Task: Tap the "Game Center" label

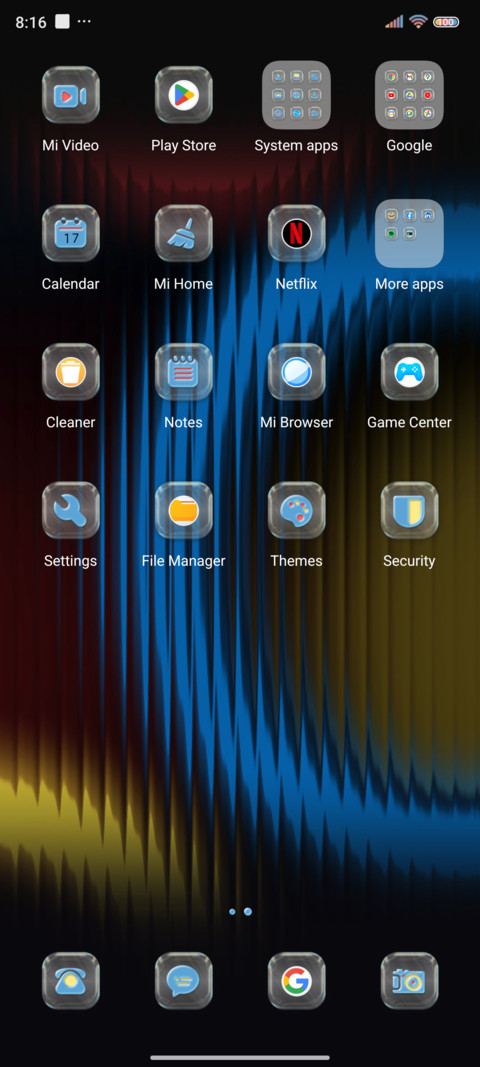Action: [x=409, y=422]
